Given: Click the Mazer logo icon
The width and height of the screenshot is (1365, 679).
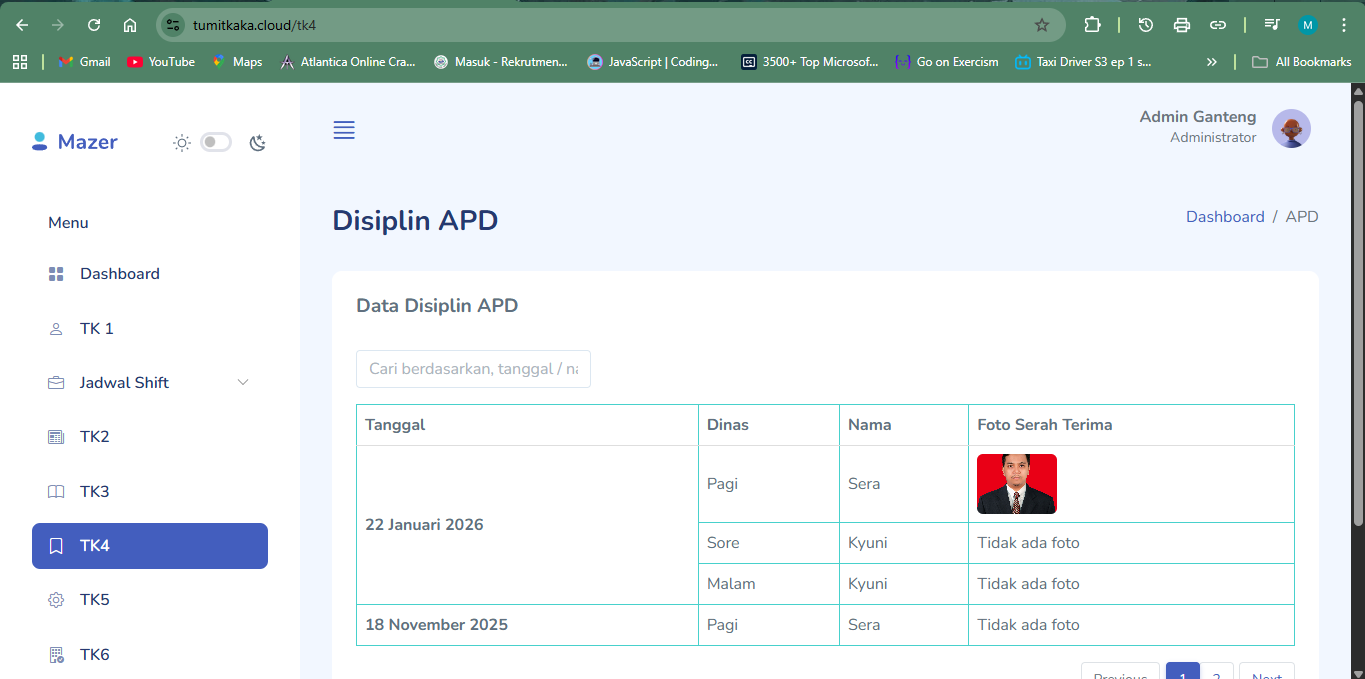Looking at the screenshot, I should click(40, 142).
